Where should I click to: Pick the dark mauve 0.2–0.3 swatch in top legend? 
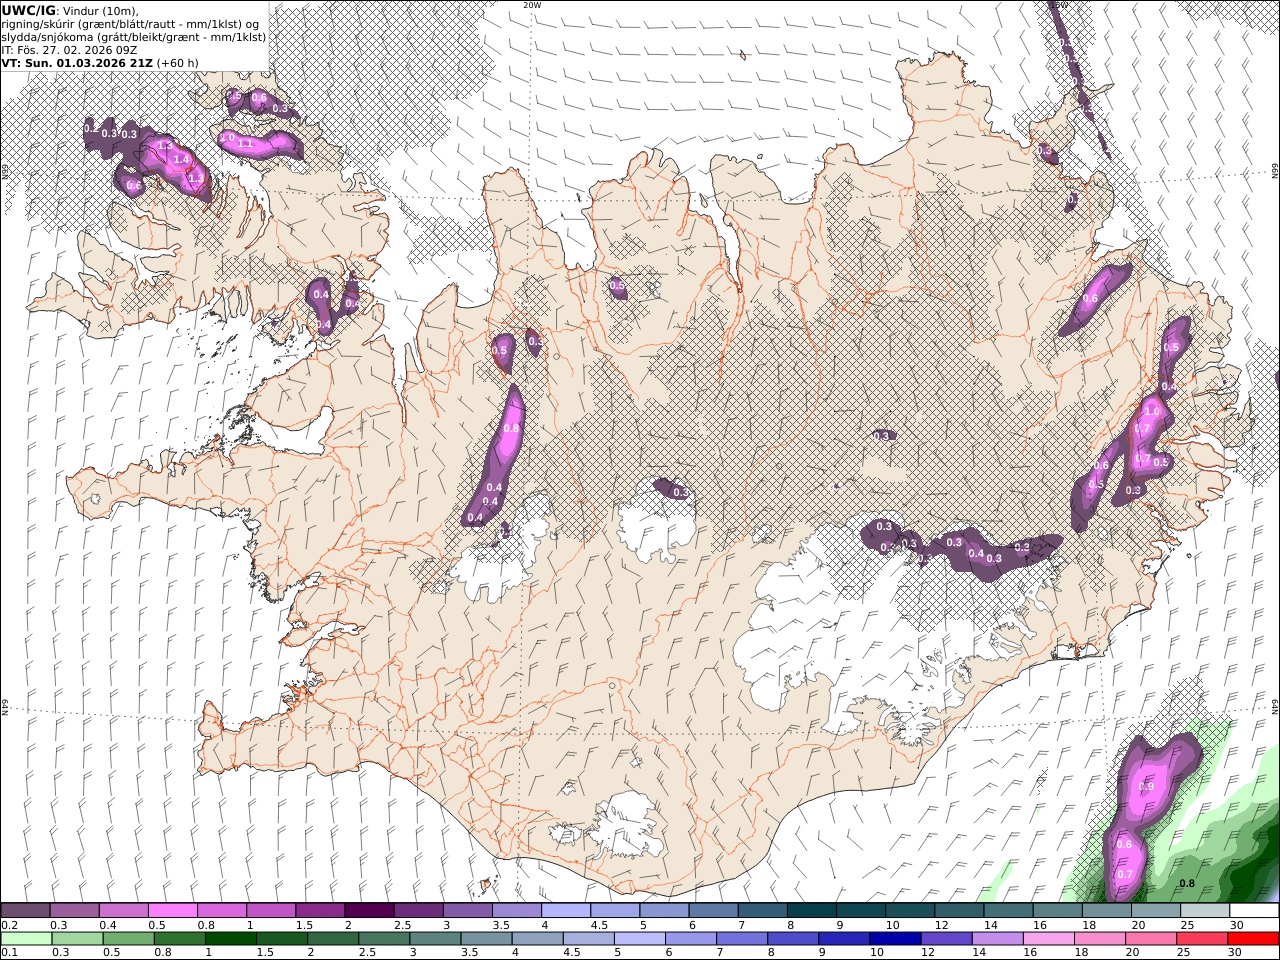26,910
